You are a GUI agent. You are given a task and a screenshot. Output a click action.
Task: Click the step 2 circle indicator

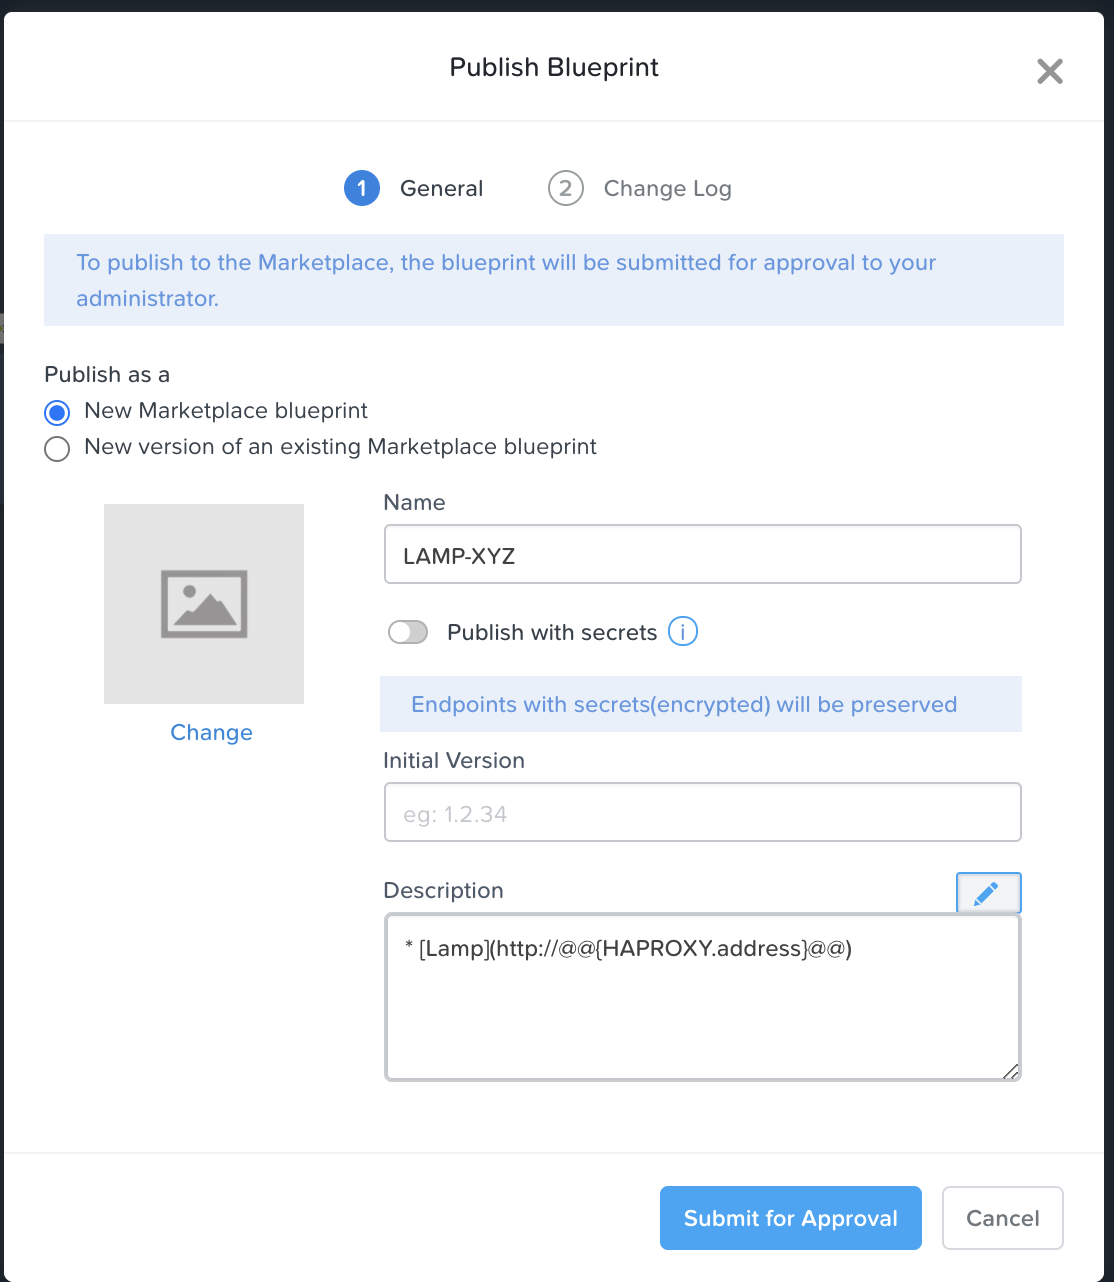click(566, 188)
